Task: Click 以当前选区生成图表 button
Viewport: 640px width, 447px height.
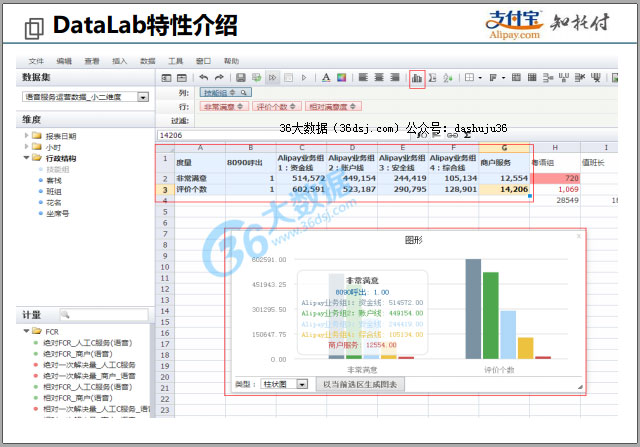Action: click(x=360, y=384)
